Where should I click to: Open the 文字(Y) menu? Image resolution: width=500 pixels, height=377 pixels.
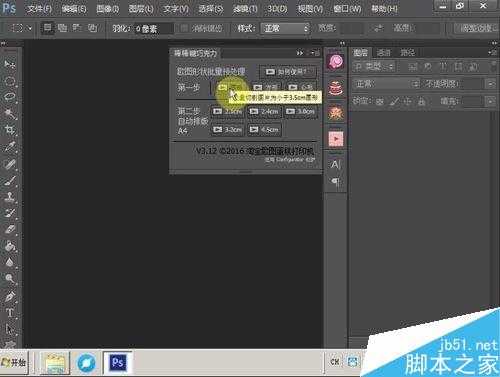[176, 9]
